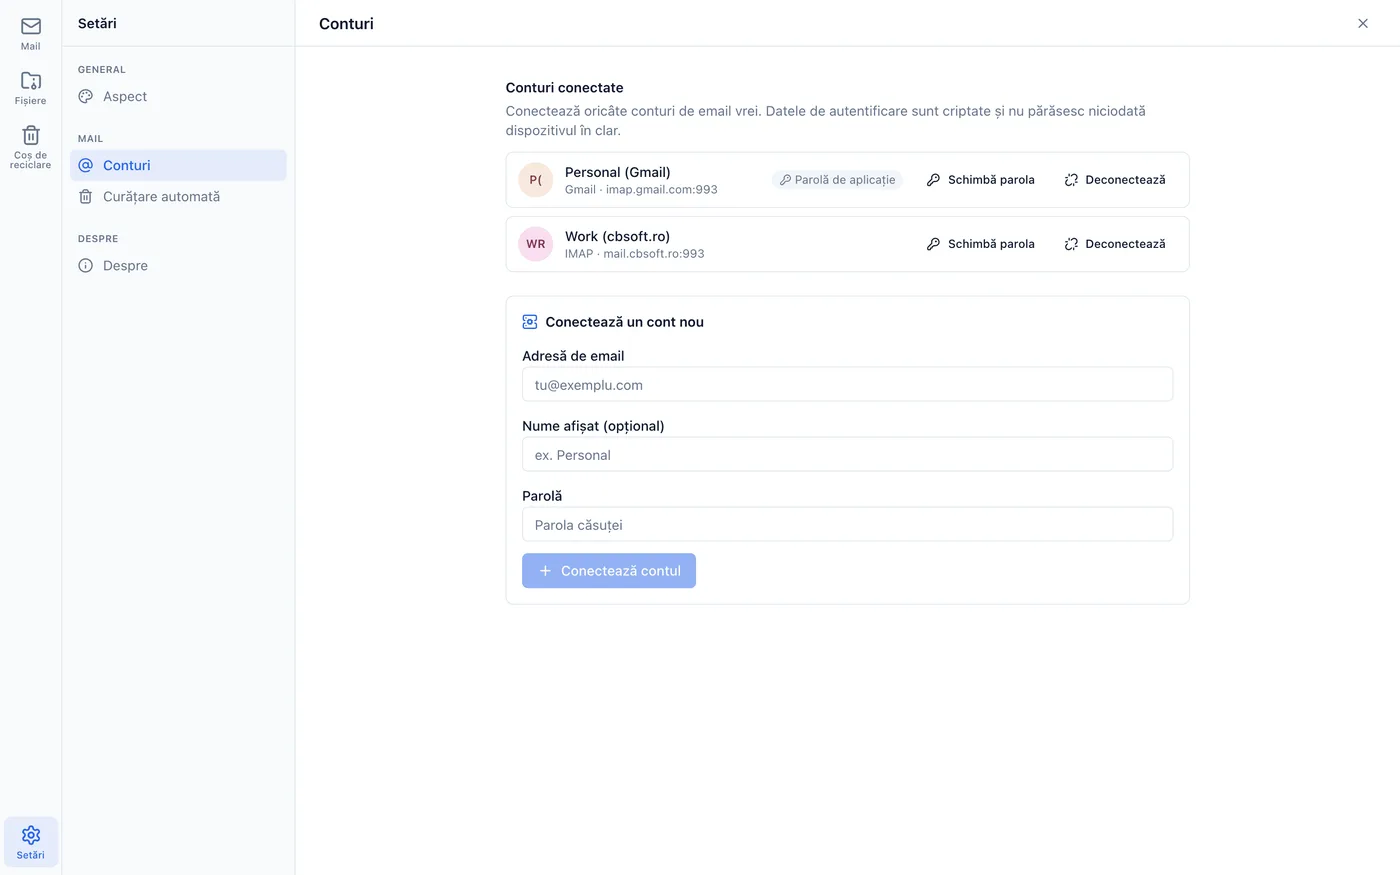Click the Work (cbsoft.ro) account name

(617, 236)
